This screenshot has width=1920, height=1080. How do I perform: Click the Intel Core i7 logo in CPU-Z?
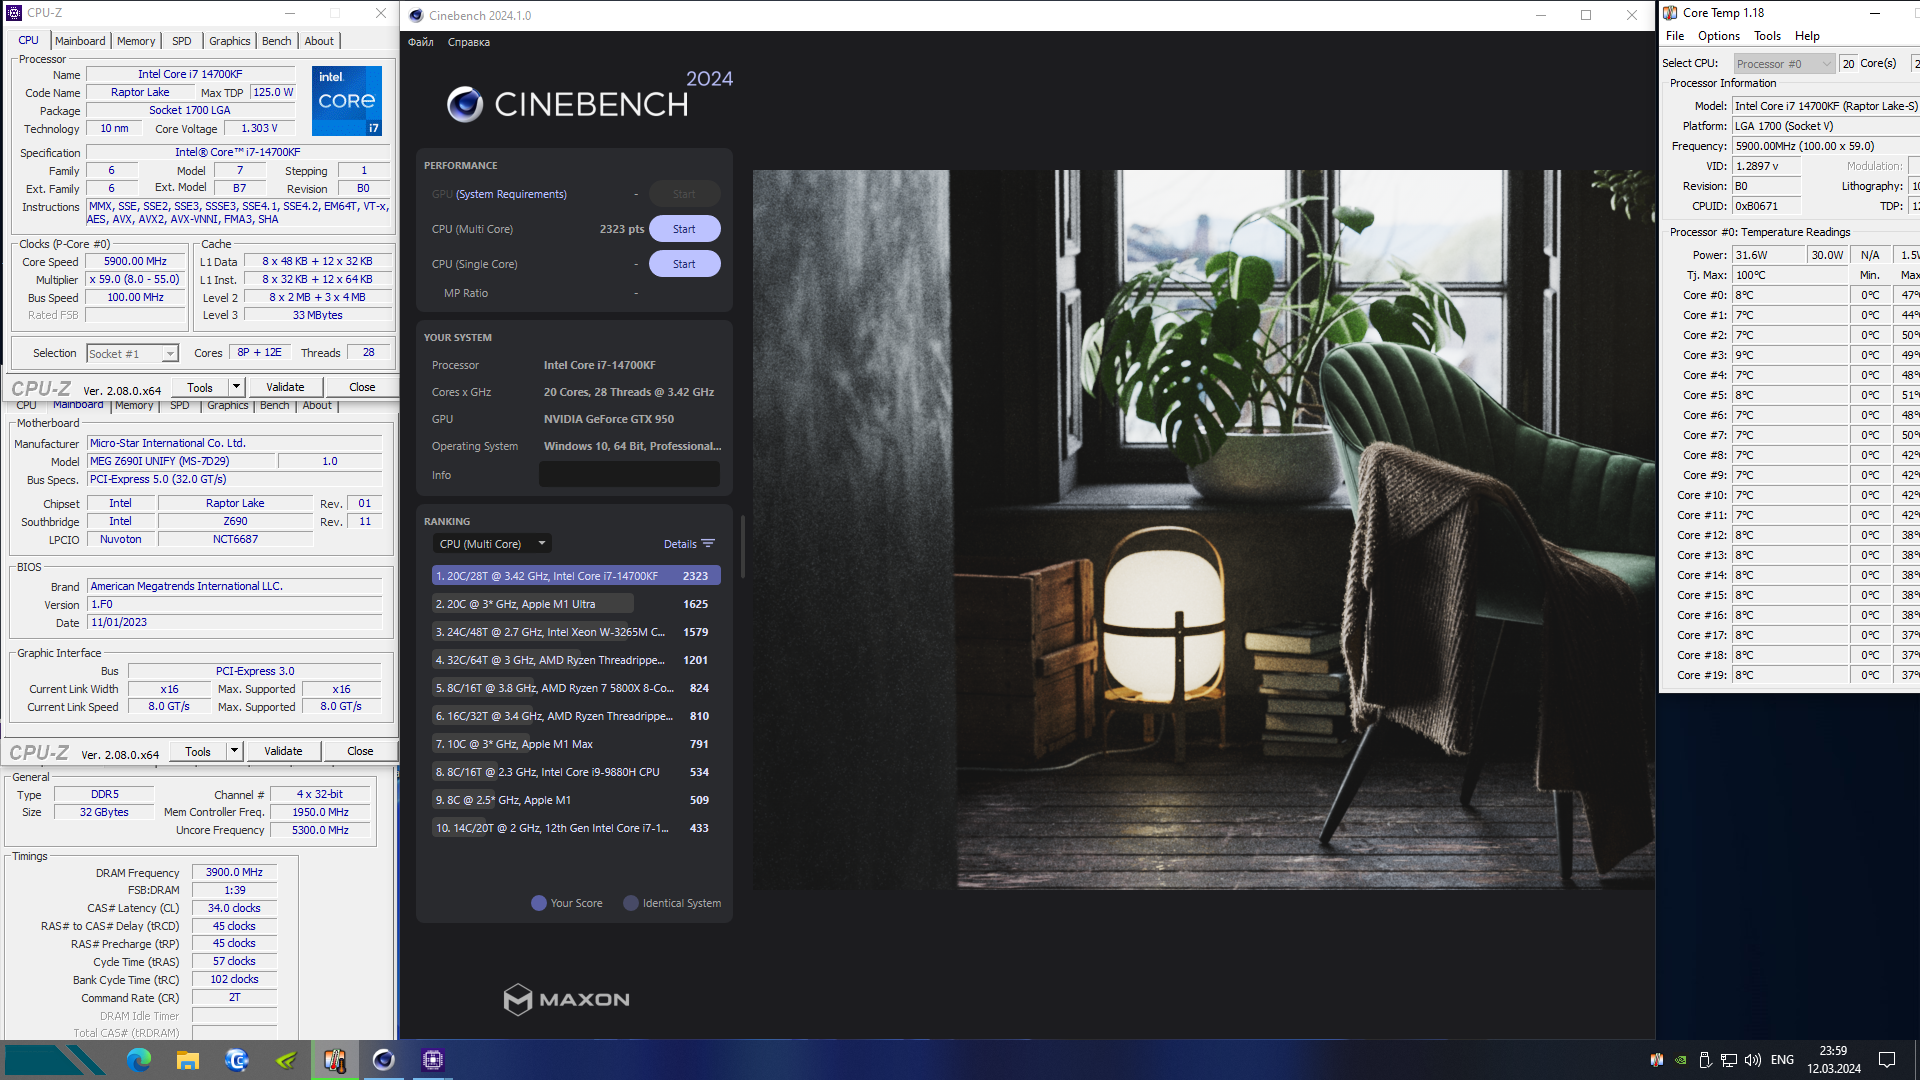pos(347,101)
